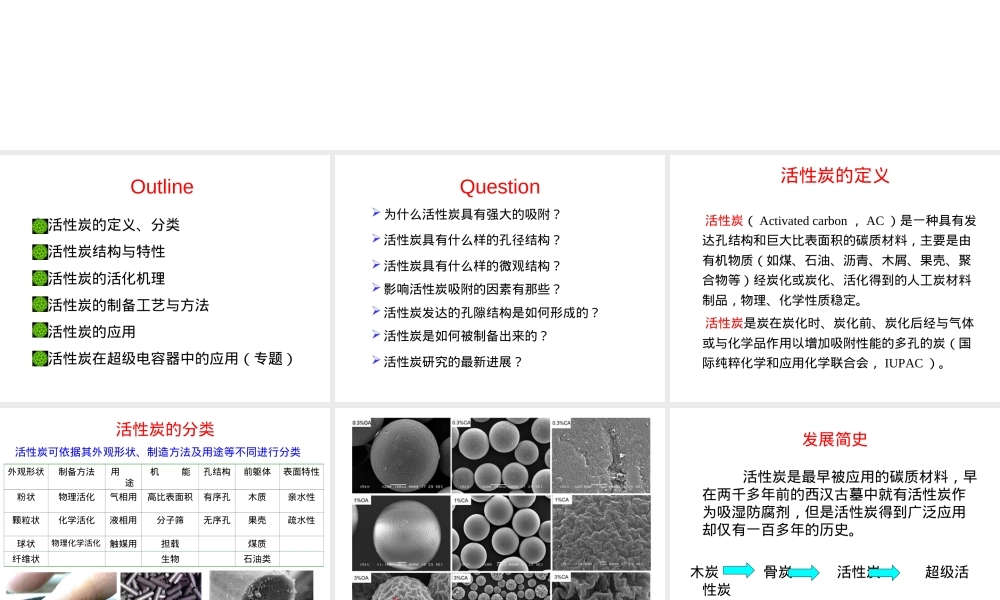
Task: Select the Outline slide title
Action: coord(162,187)
